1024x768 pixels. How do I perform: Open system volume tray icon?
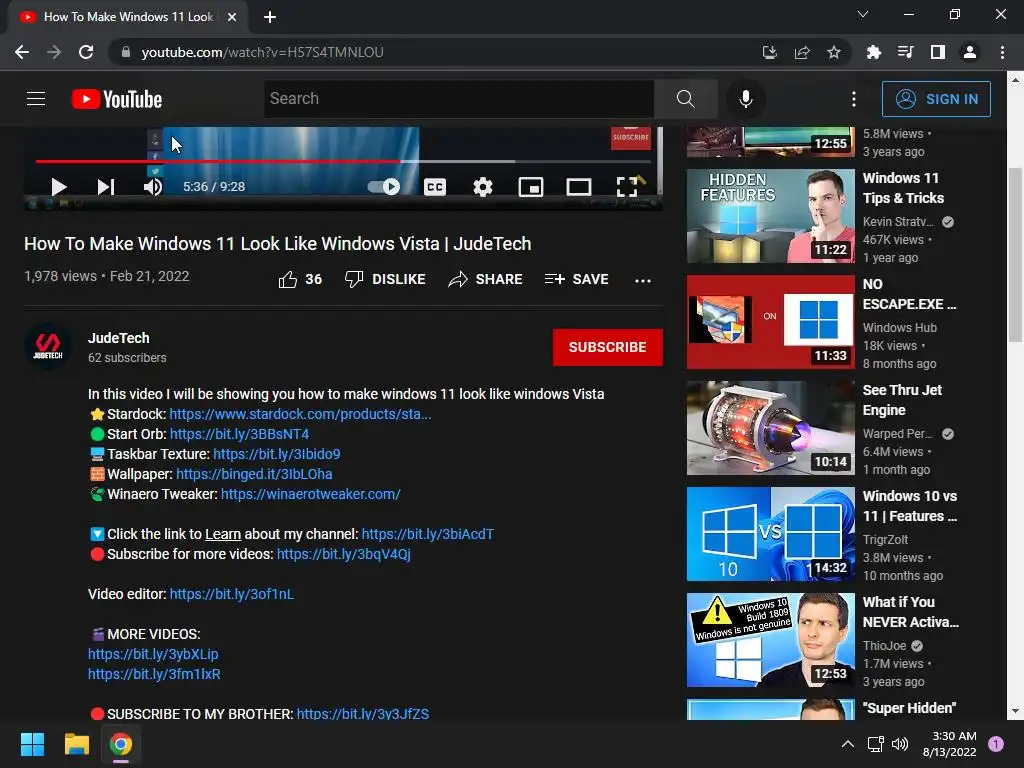tap(900, 744)
